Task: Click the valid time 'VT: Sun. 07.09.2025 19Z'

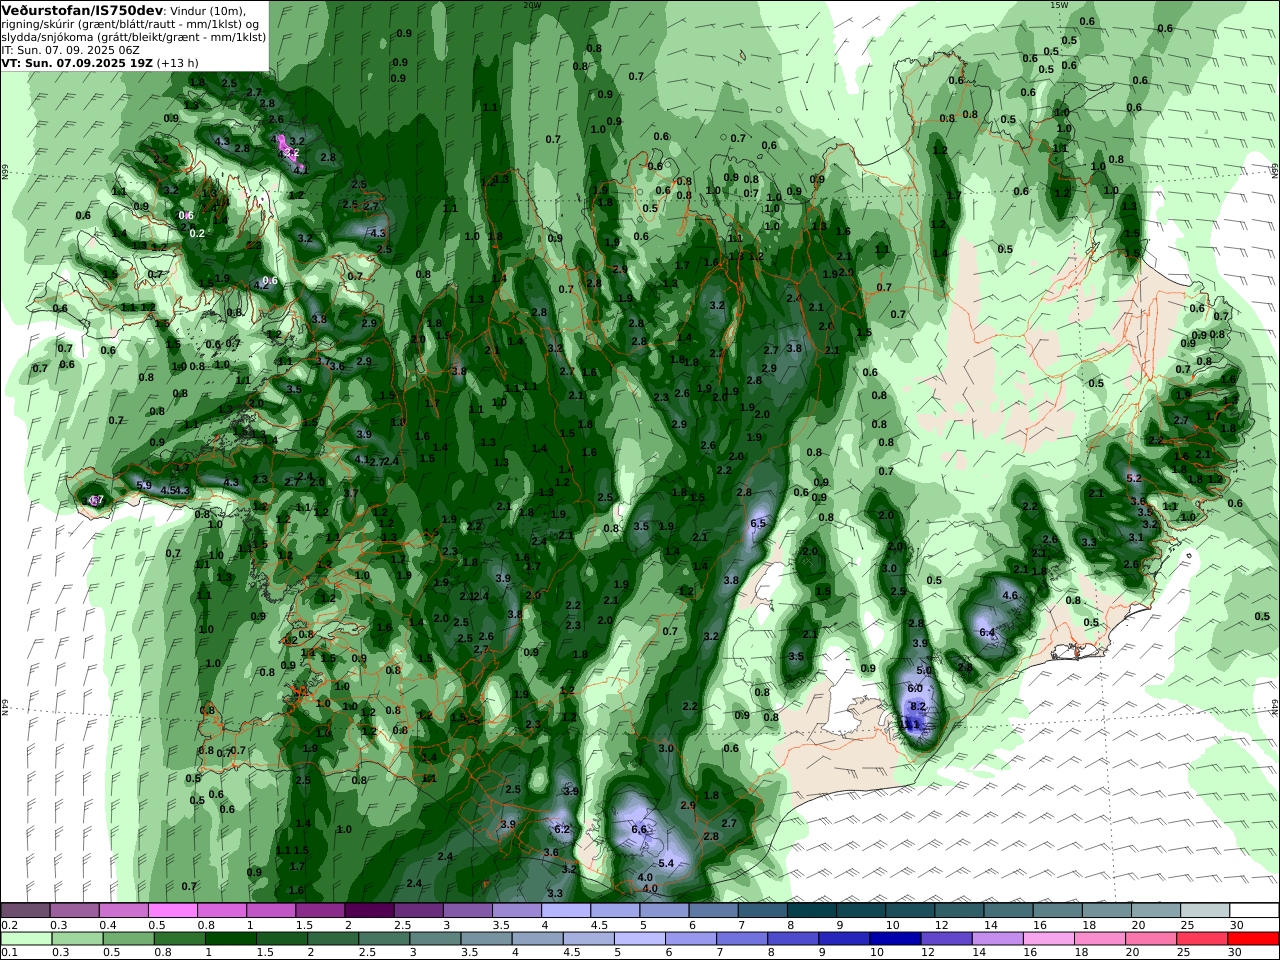Action: pos(76,62)
